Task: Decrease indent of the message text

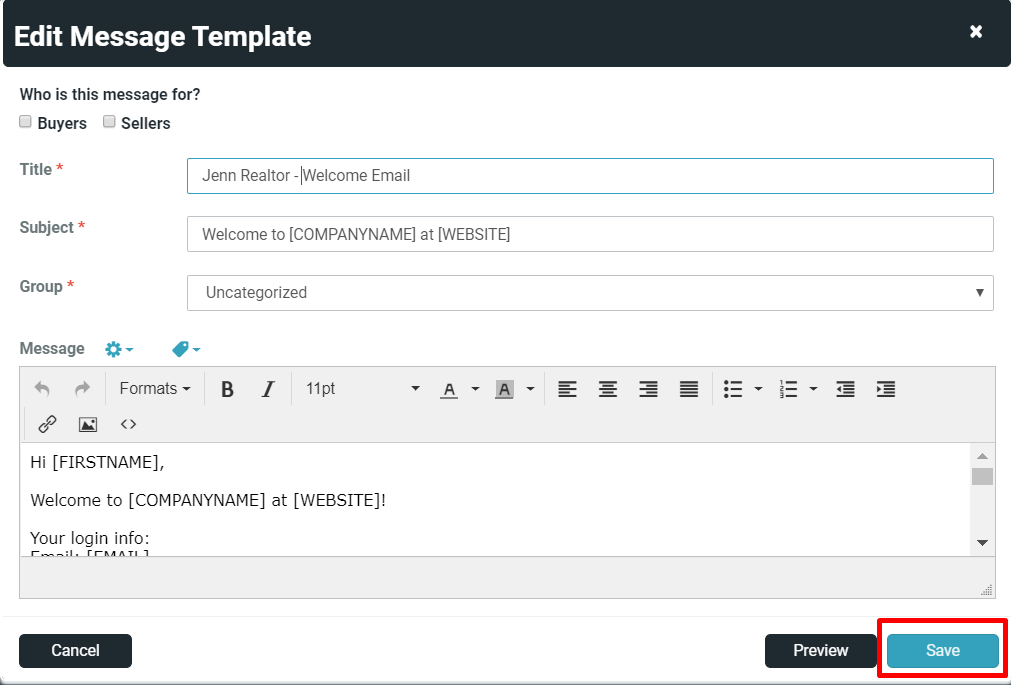Action: pos(845,388)
